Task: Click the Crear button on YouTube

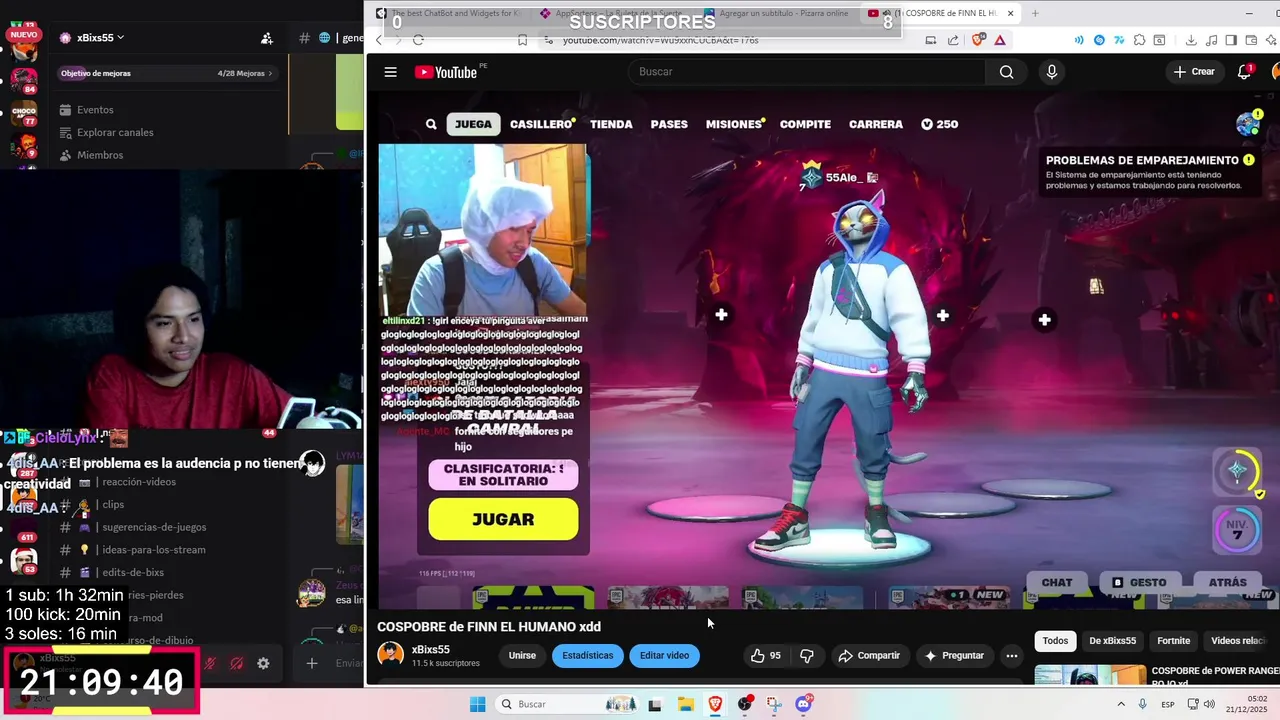Action: click(x=1194, y=72)
